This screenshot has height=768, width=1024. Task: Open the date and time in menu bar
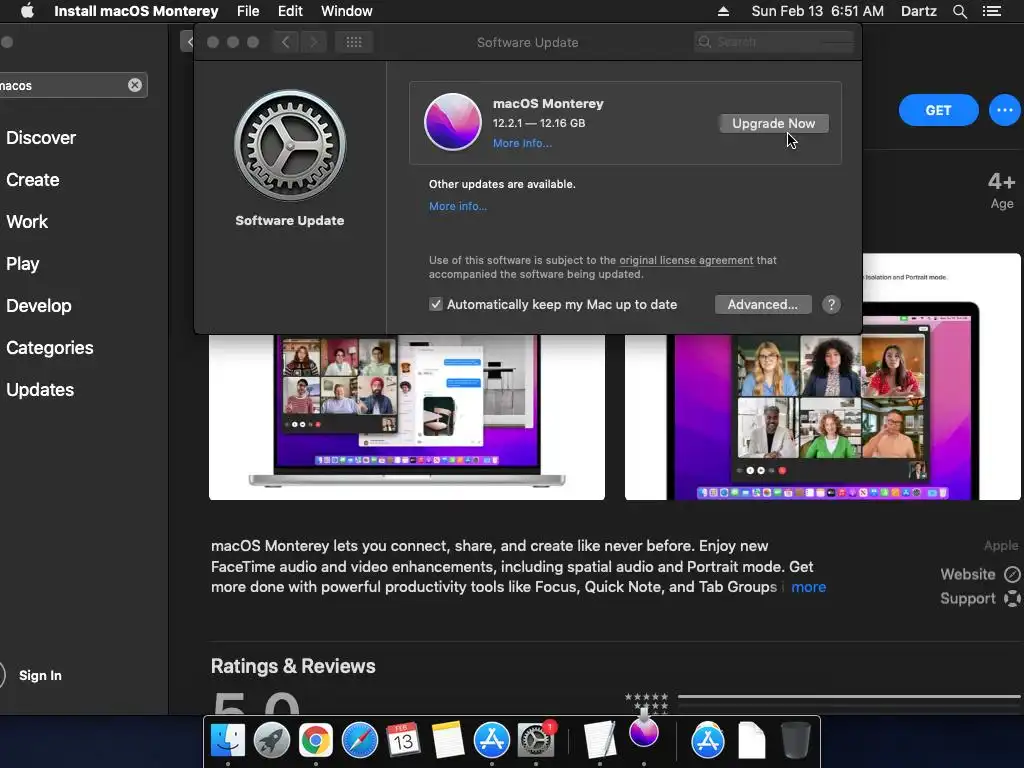click(x=818, y=11)
